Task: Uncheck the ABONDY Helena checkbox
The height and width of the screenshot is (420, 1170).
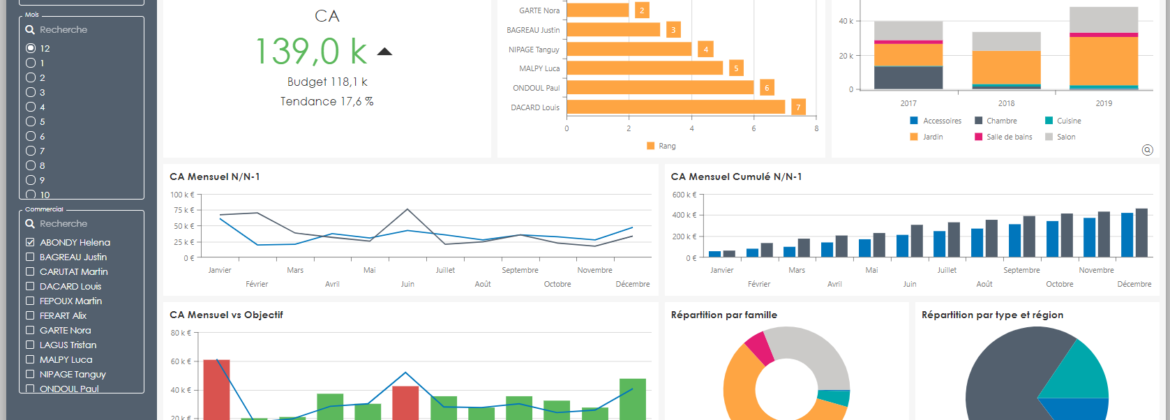Action: click(30, 242)
